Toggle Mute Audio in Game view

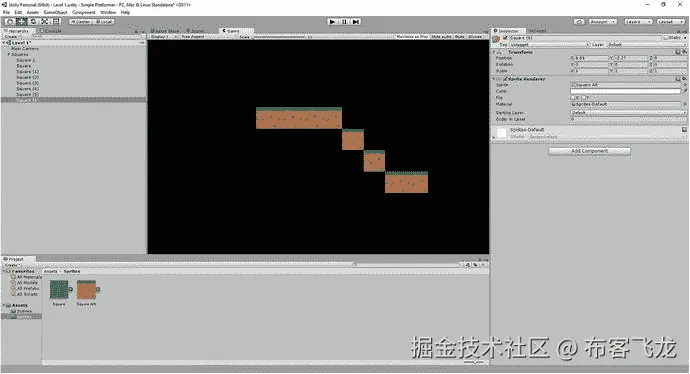pyautogui.click(x=441, y=37)
